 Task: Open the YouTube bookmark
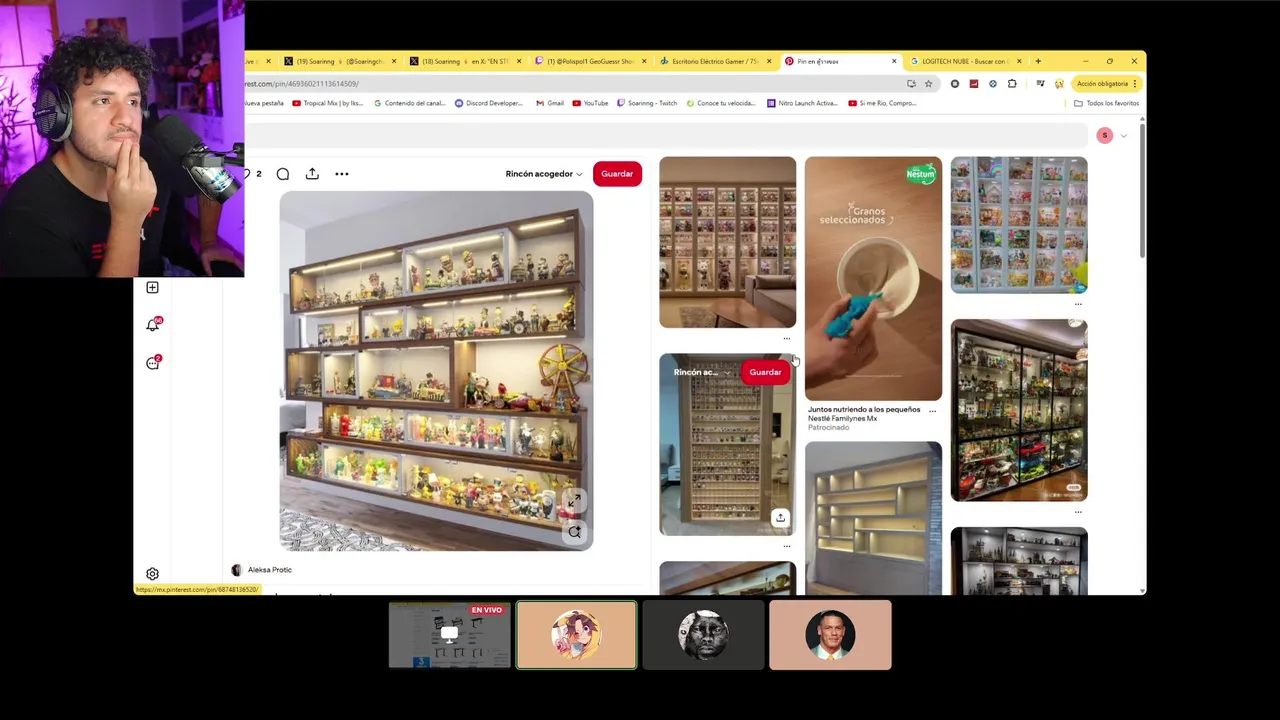coord(590,103)
